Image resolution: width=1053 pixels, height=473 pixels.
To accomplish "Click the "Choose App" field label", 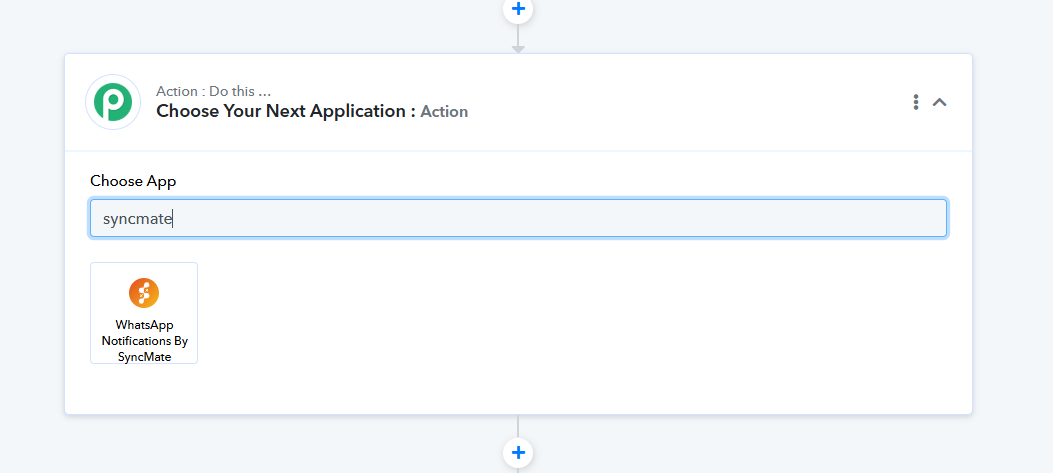I will click(133, 181).
